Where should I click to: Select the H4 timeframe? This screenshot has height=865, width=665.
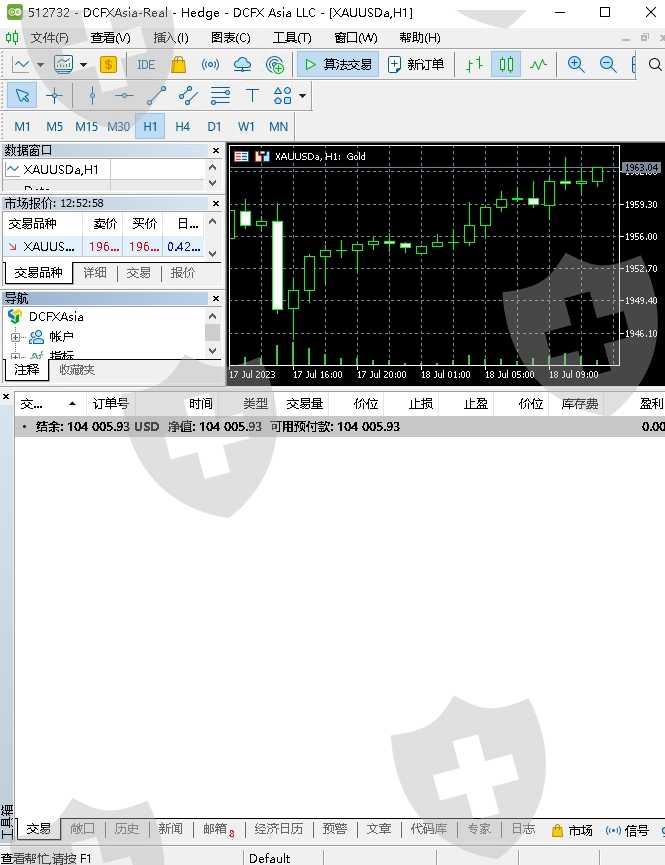point(182,126)
